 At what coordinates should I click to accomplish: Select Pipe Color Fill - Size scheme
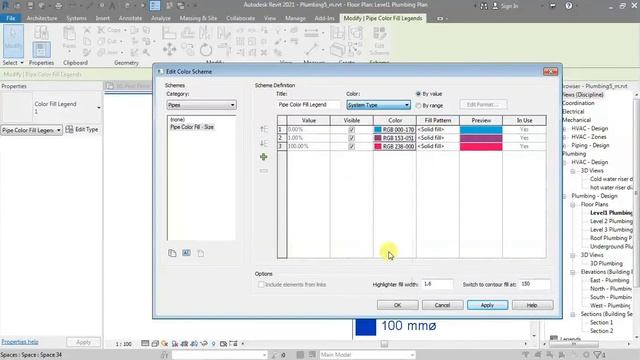point(192,127)
